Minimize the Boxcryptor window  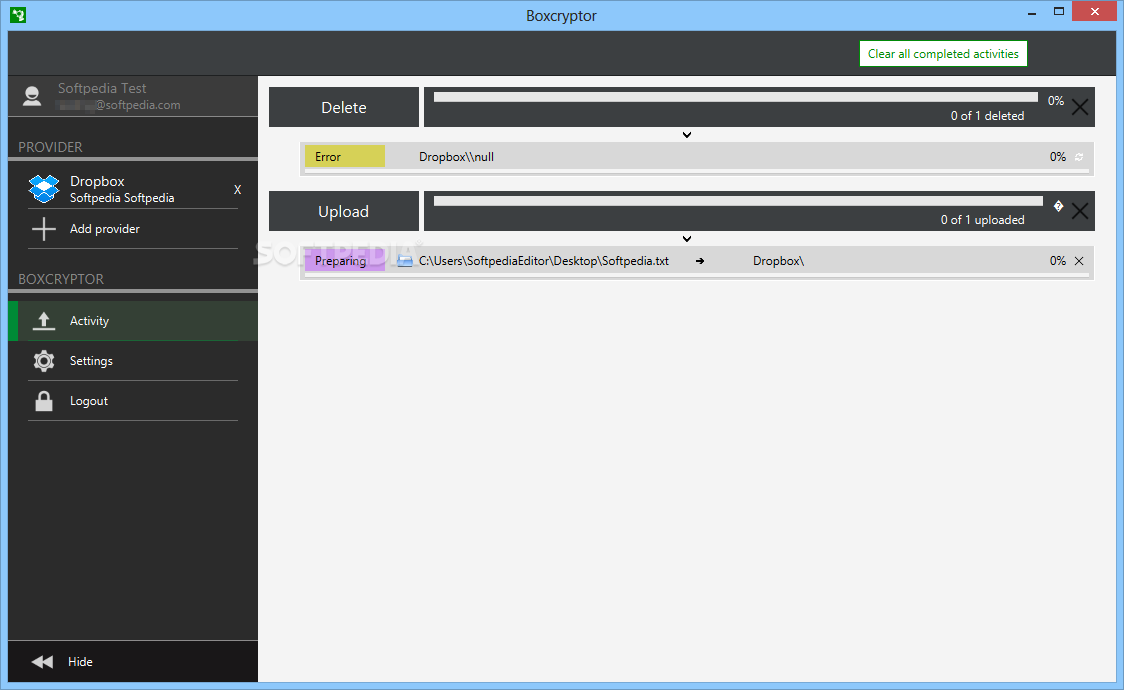click(x=1032, y=13)
